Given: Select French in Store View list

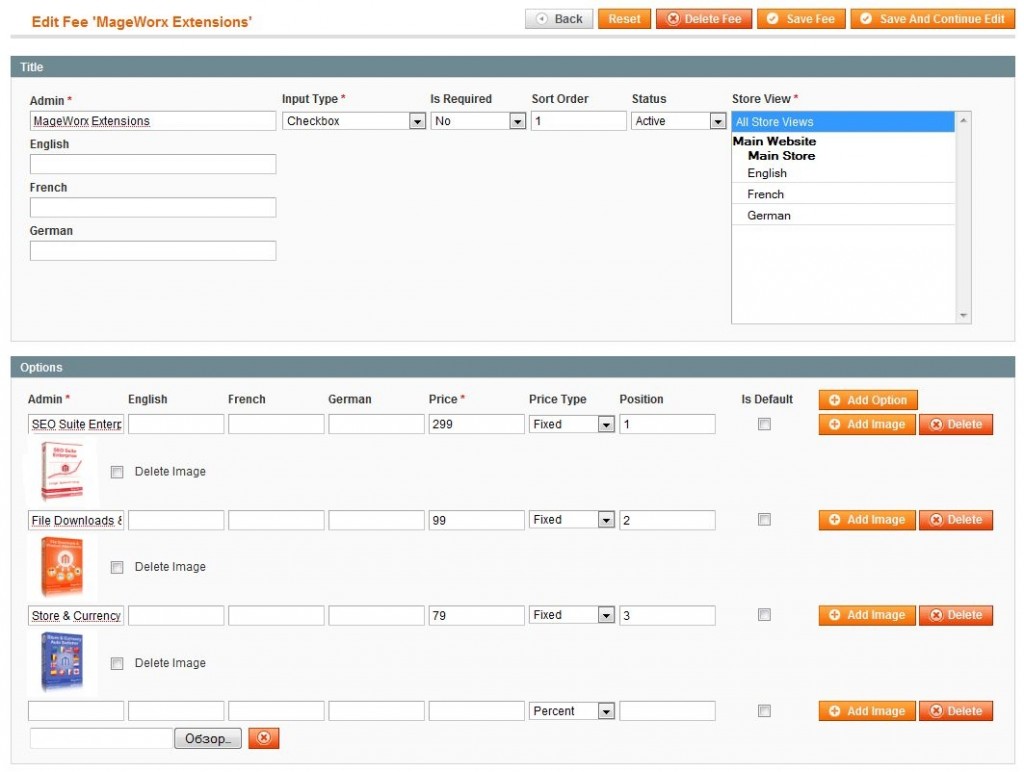Looking at the screenshot, I should coord(843,194).
